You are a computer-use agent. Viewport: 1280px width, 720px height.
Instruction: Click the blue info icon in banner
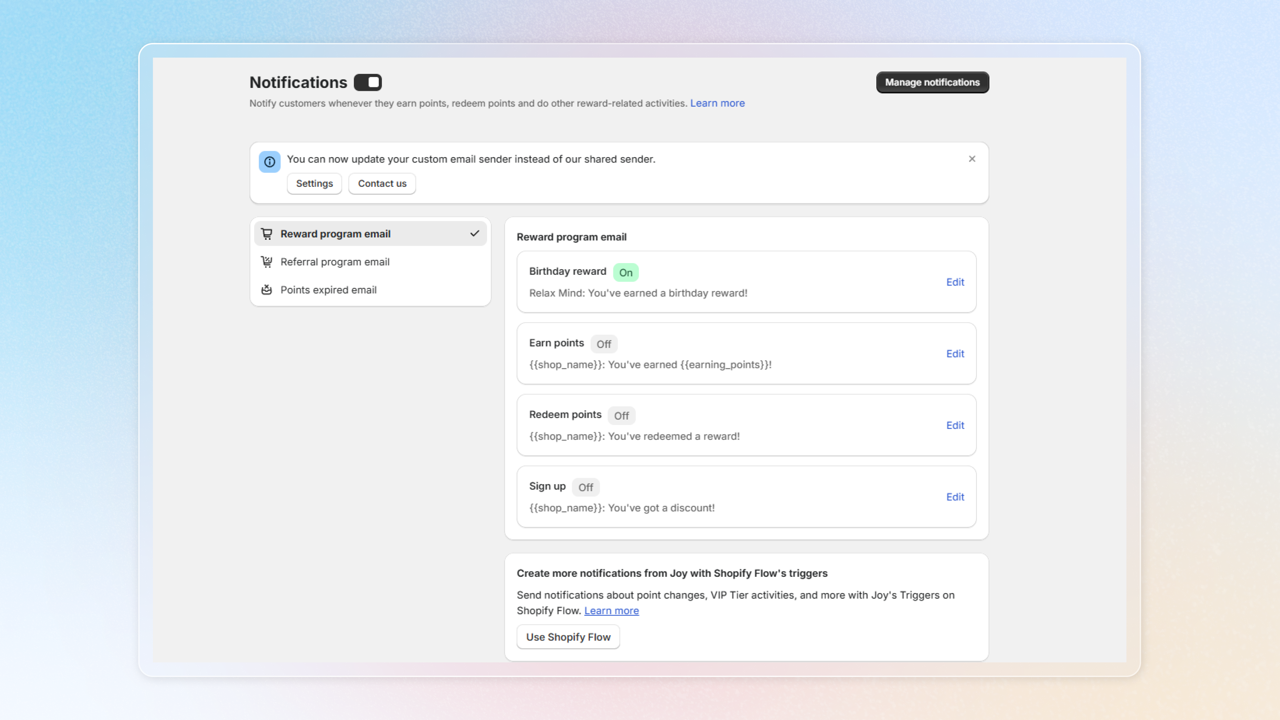pos(270,162)
